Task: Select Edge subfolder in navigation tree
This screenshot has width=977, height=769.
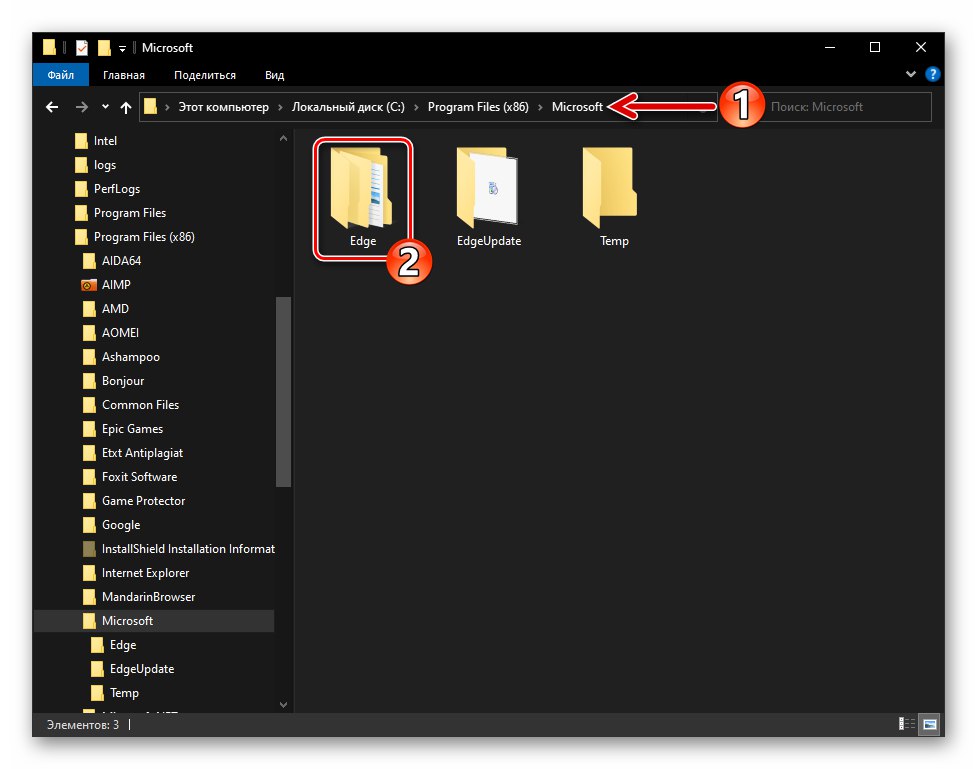Action: 113,645
